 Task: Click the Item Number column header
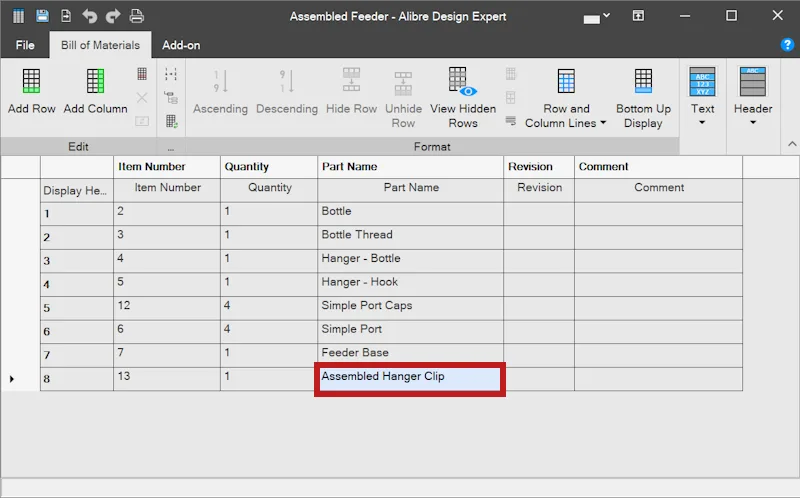coord(167,167)
